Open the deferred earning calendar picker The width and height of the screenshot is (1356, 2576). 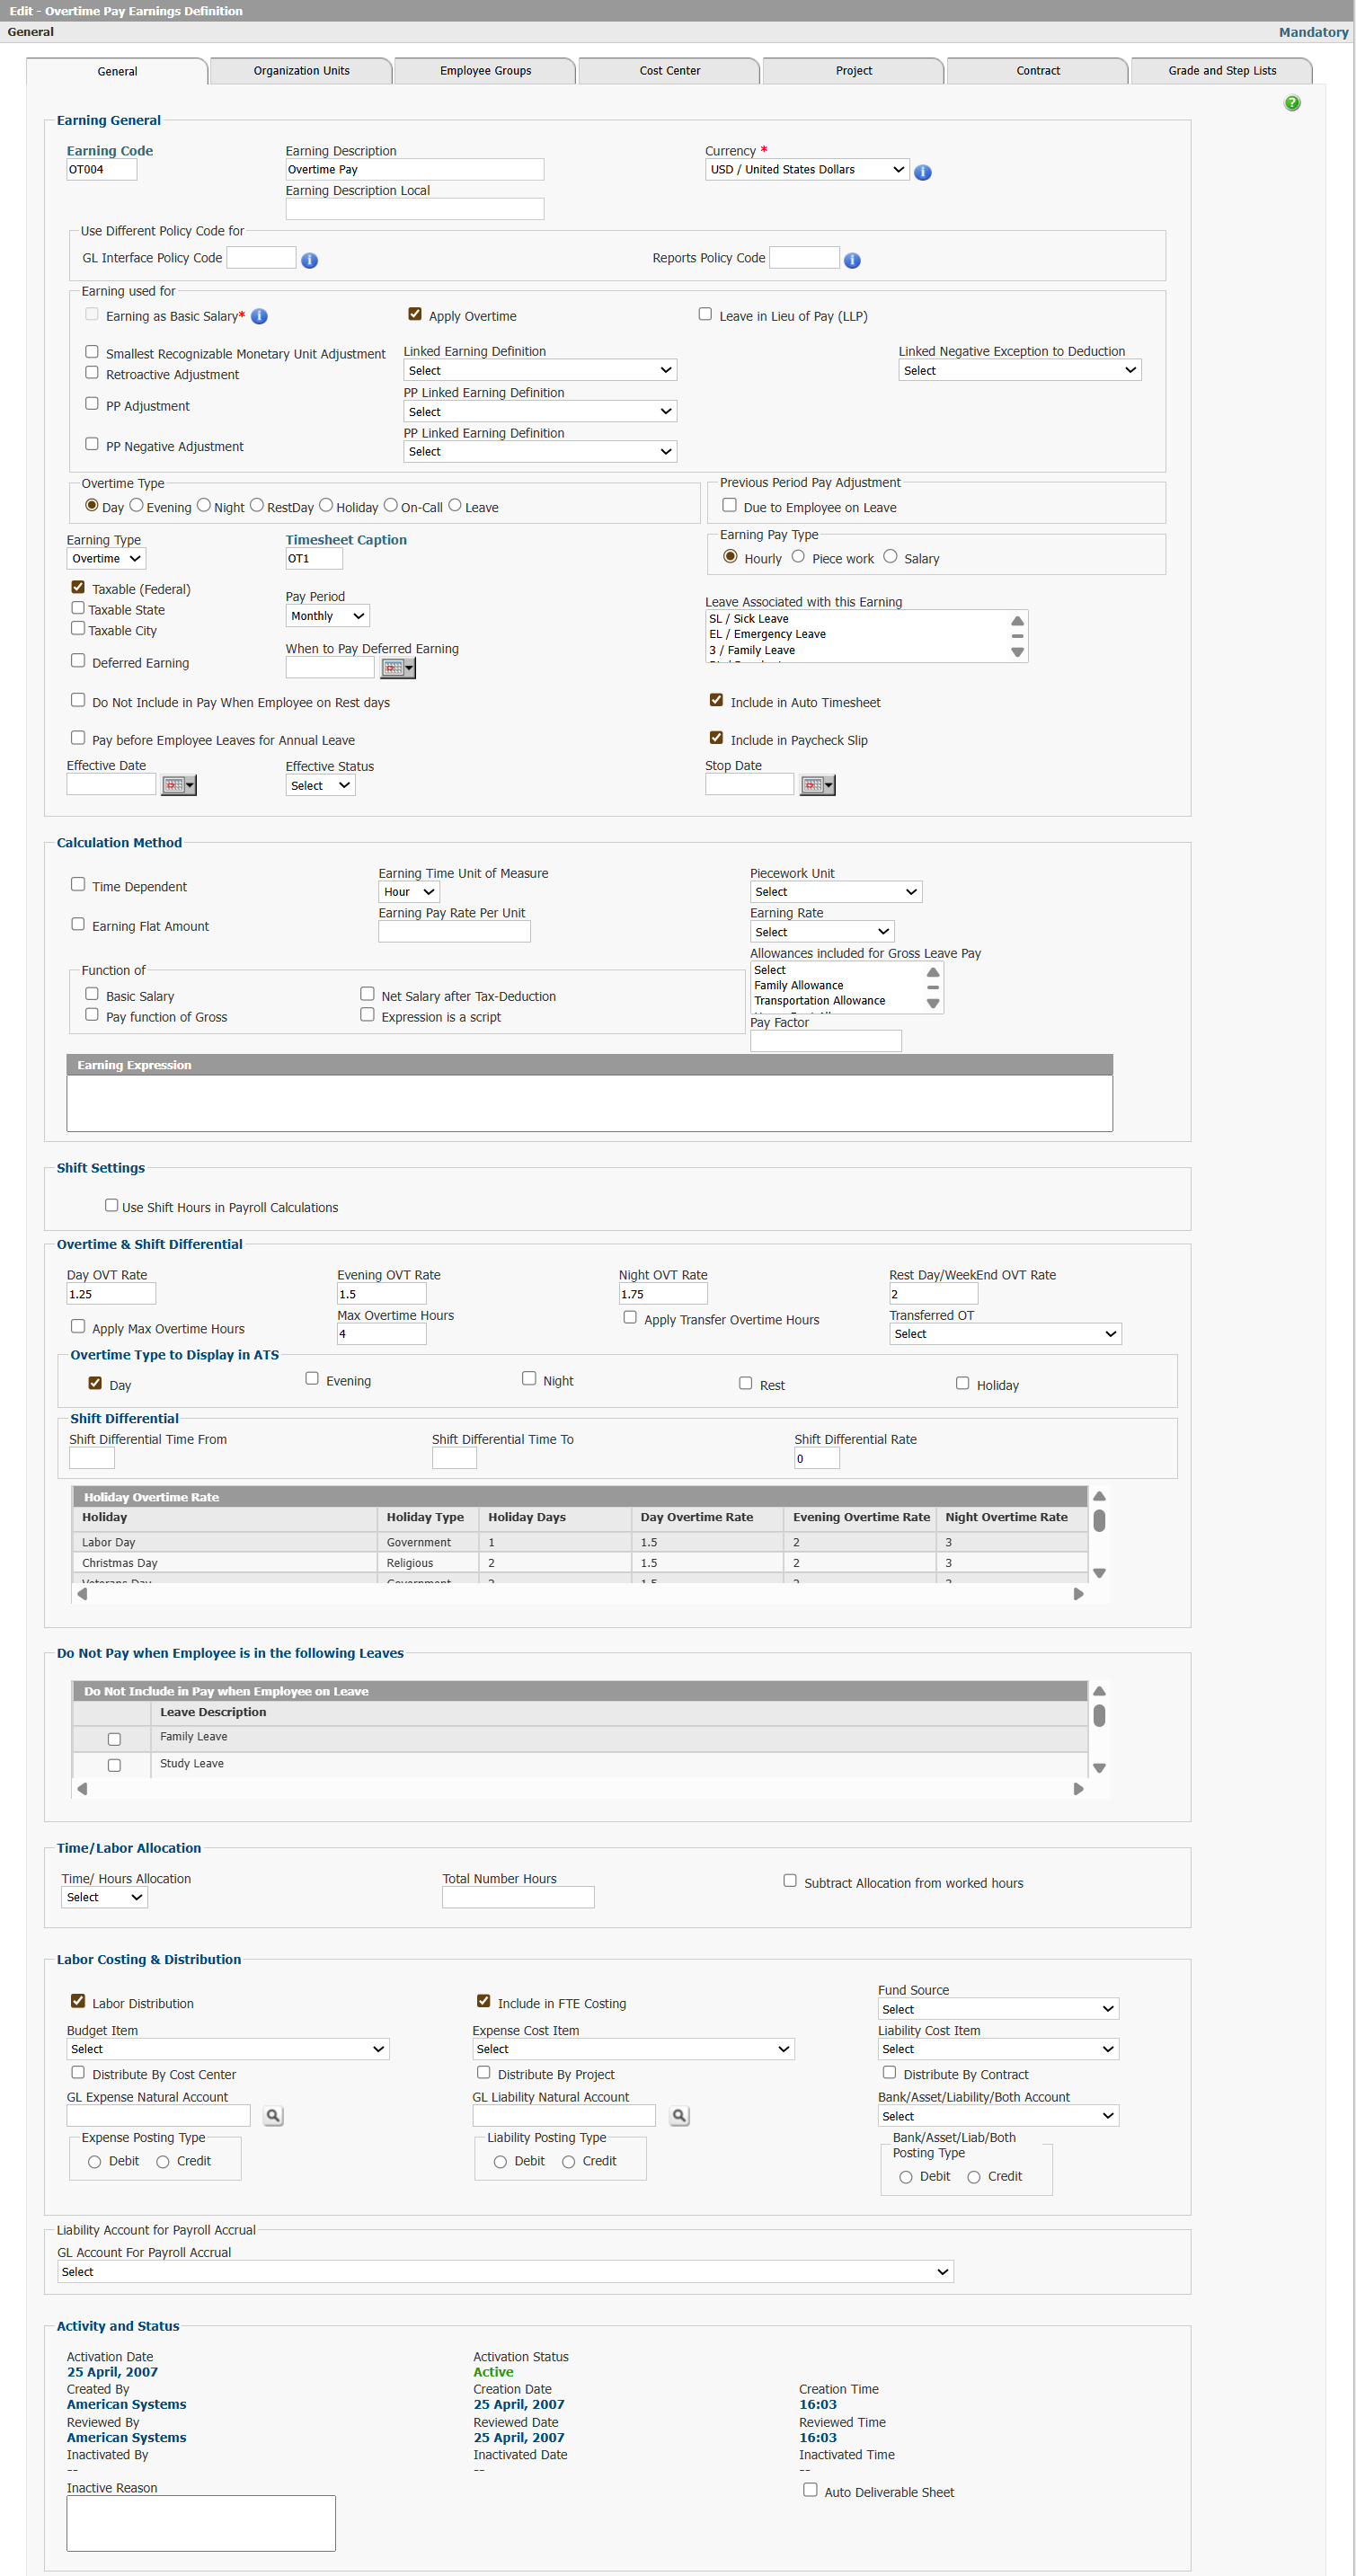tap(398, 668)
